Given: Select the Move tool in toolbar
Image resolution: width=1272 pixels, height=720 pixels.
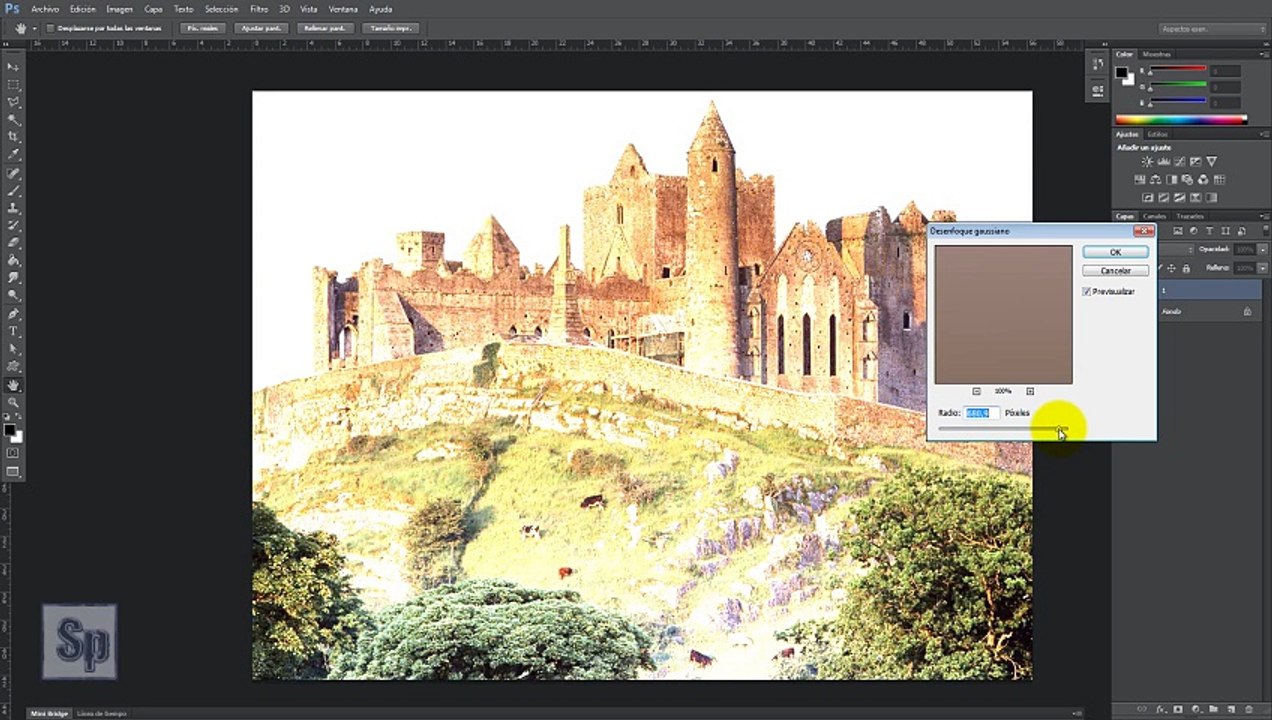Looking at the screenshot, I should coord(14,66).
